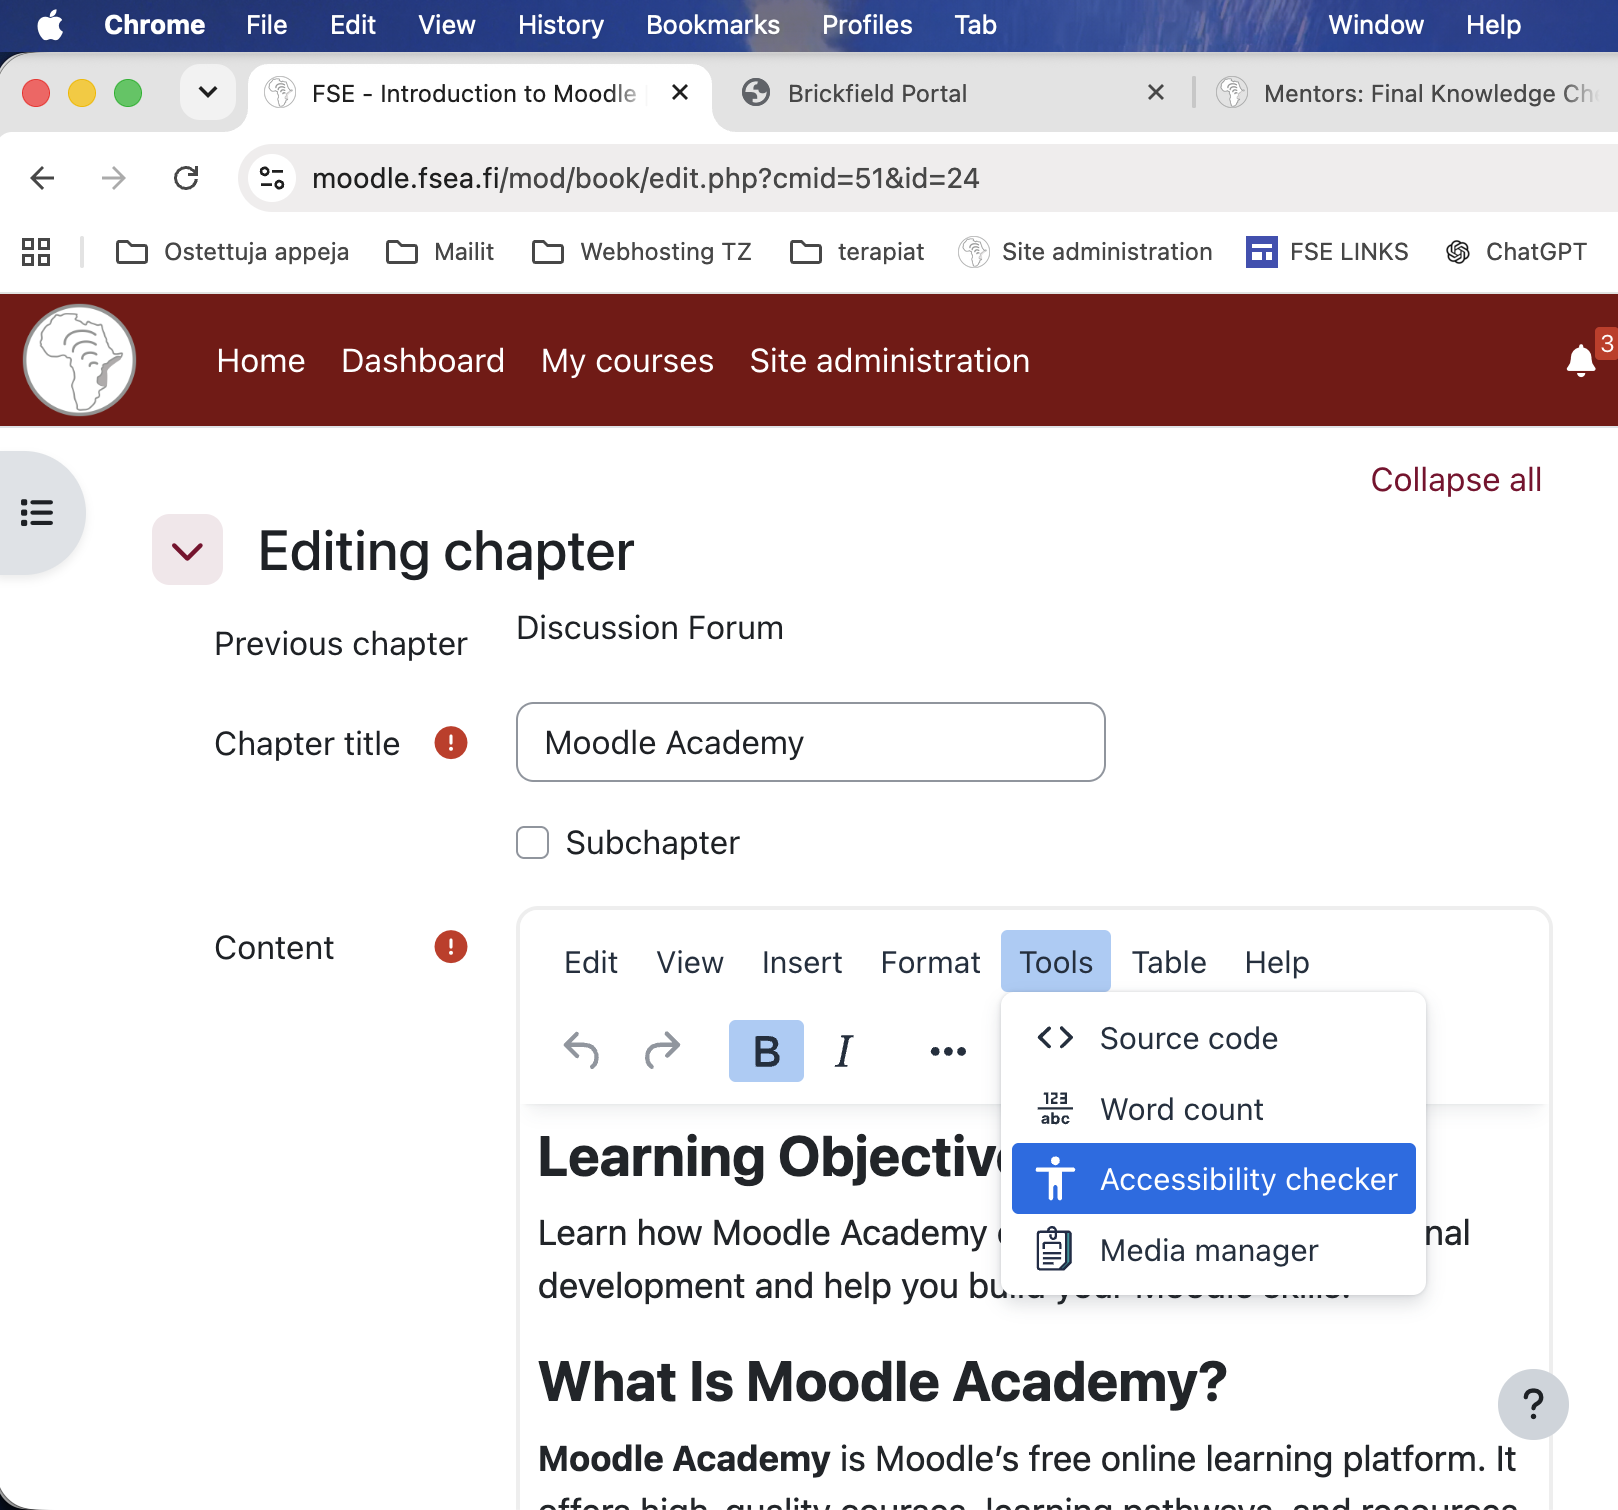This screenshot has height=1510, width=1618.
Task: Launch the Accessibility checker
Action: coord(1214,1179)
